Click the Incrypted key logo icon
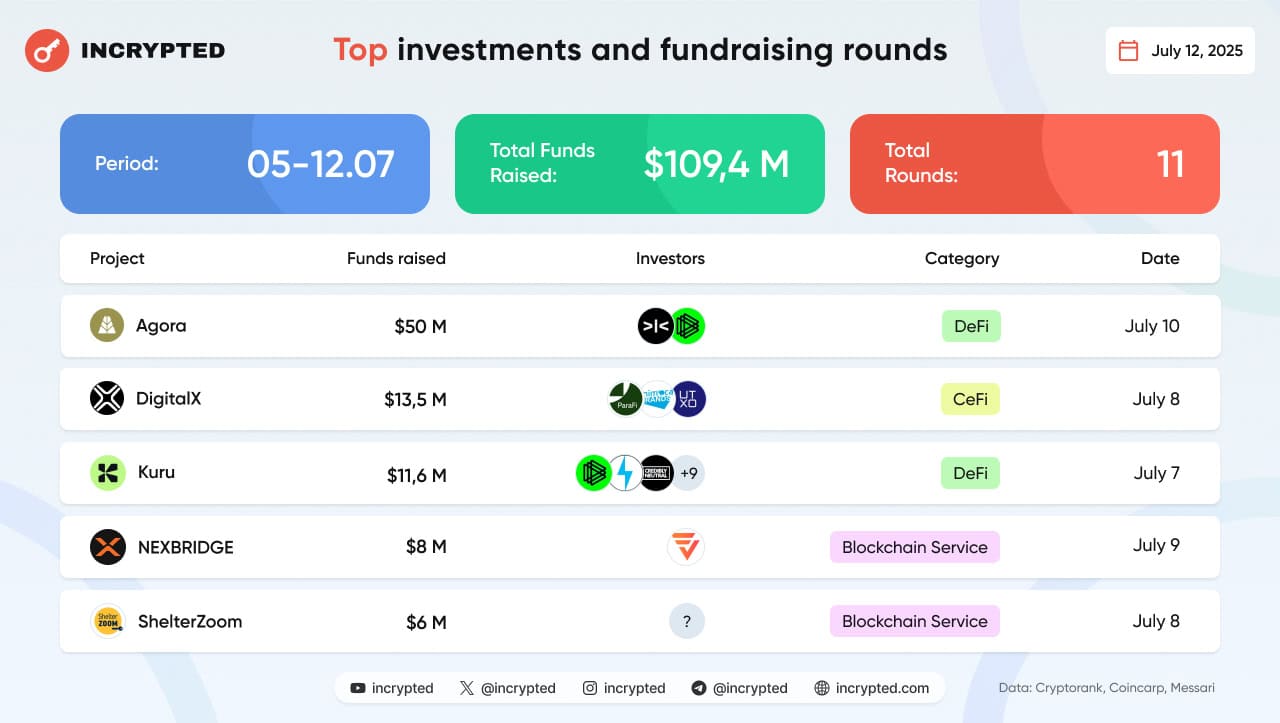Viewport: 1280px width, 723px height. click(x=46, y=50)
